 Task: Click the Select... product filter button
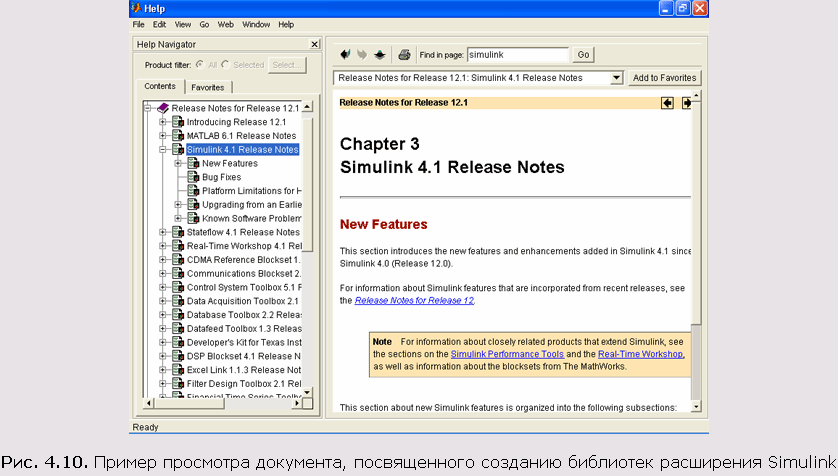(287, 65)
